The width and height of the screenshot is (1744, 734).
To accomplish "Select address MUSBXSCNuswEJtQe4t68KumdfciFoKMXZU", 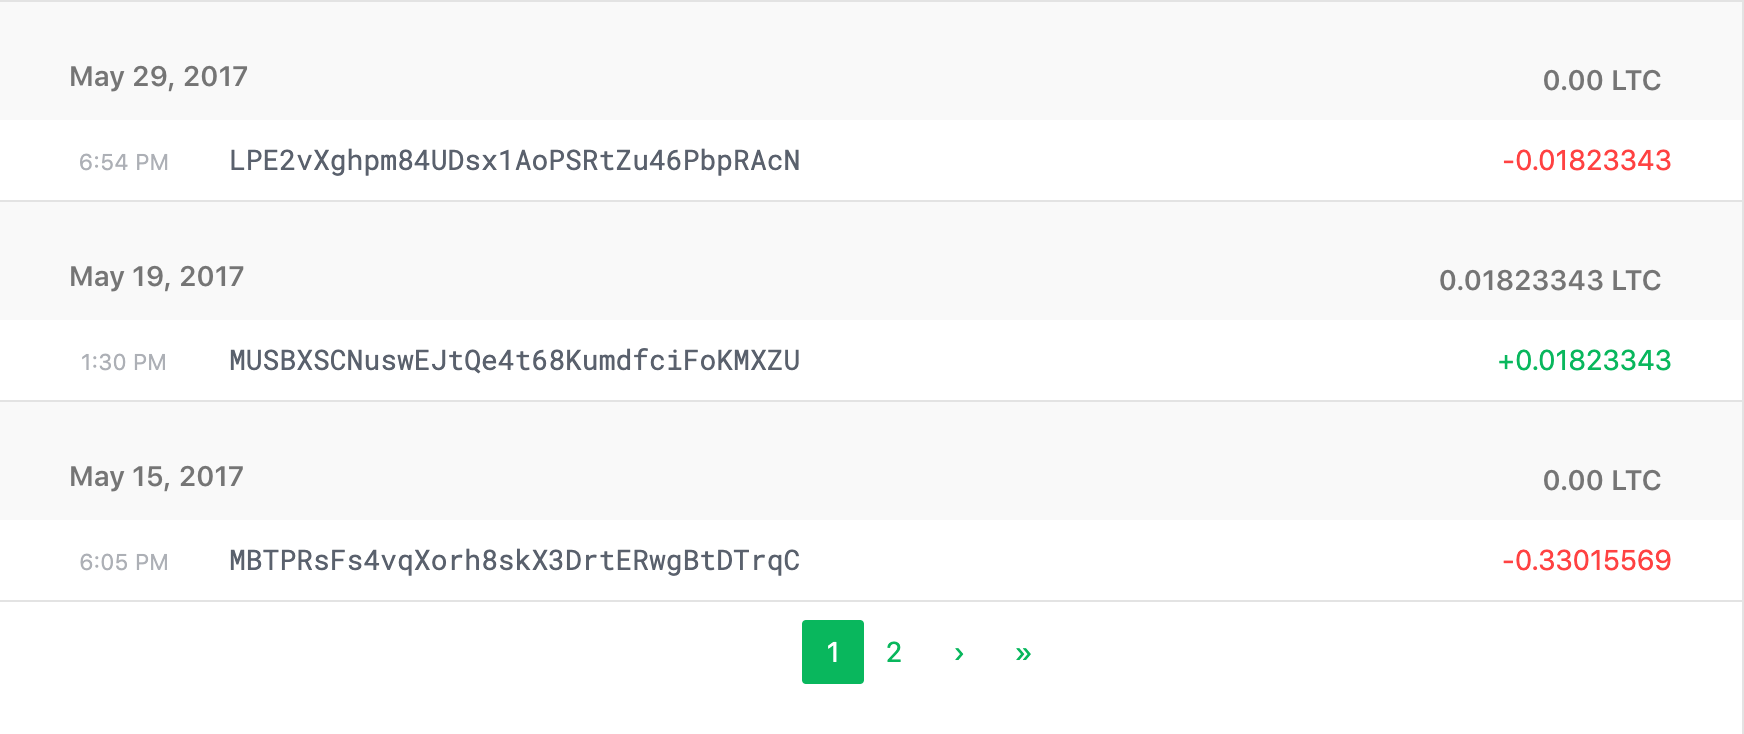I will point(513,361).
